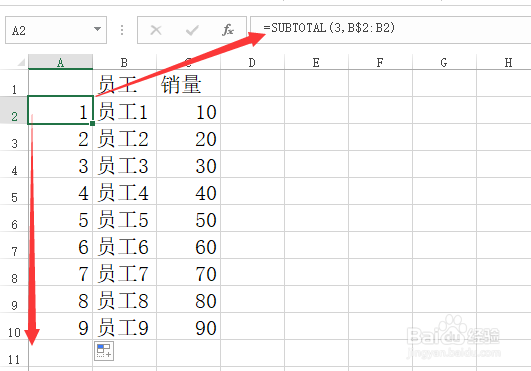This screenshot has height=371, width=531.
Task: Click the Enter checkmark formula icon
Action: tap(192, 30)
